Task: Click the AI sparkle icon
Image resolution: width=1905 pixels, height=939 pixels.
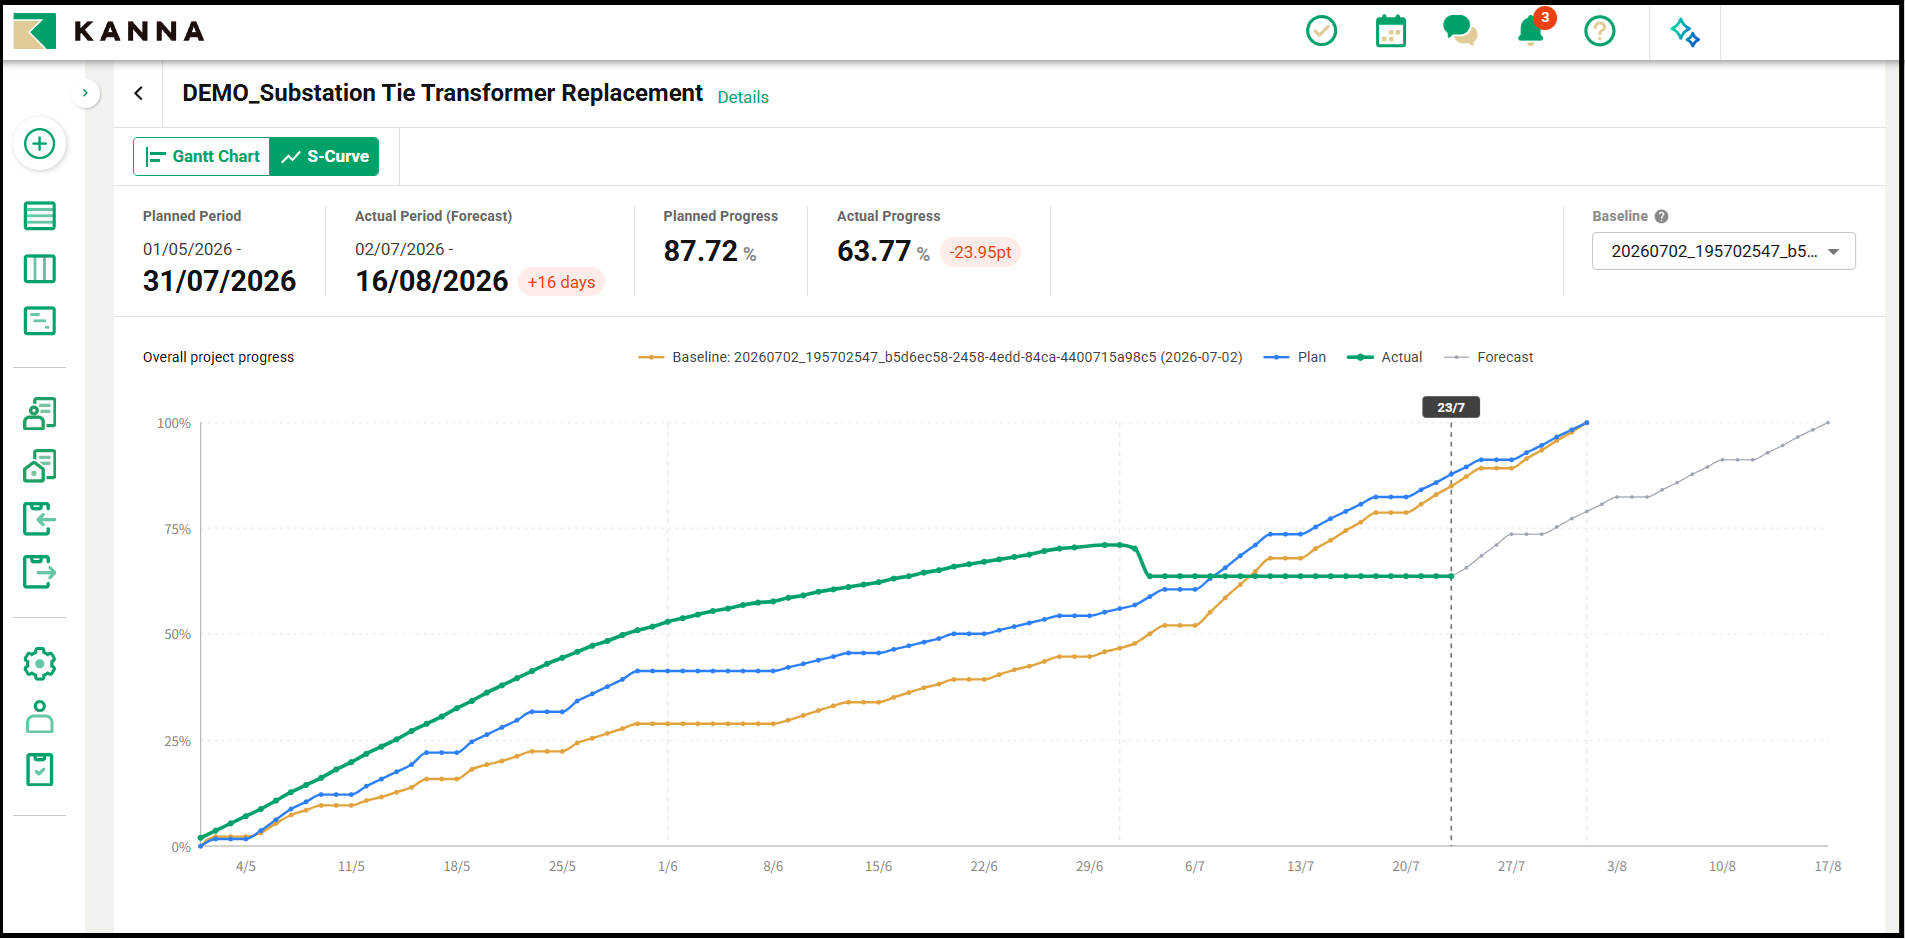Action: (x=1685, y=32)
